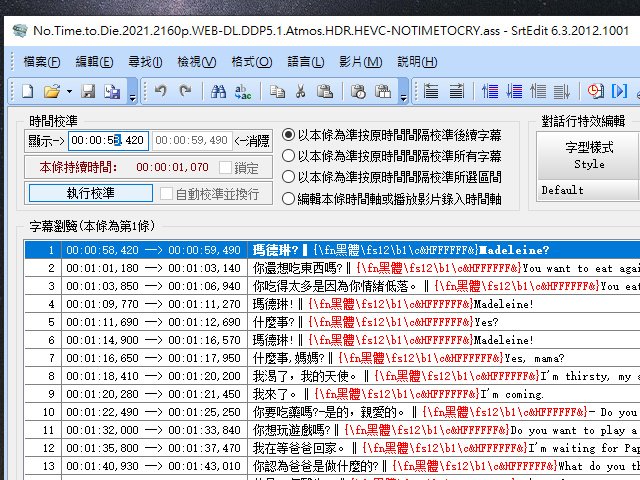Screen dimensions: 640x480
Task: Click the SrtEdit app icon in title bar
Action: coord(19,30)
